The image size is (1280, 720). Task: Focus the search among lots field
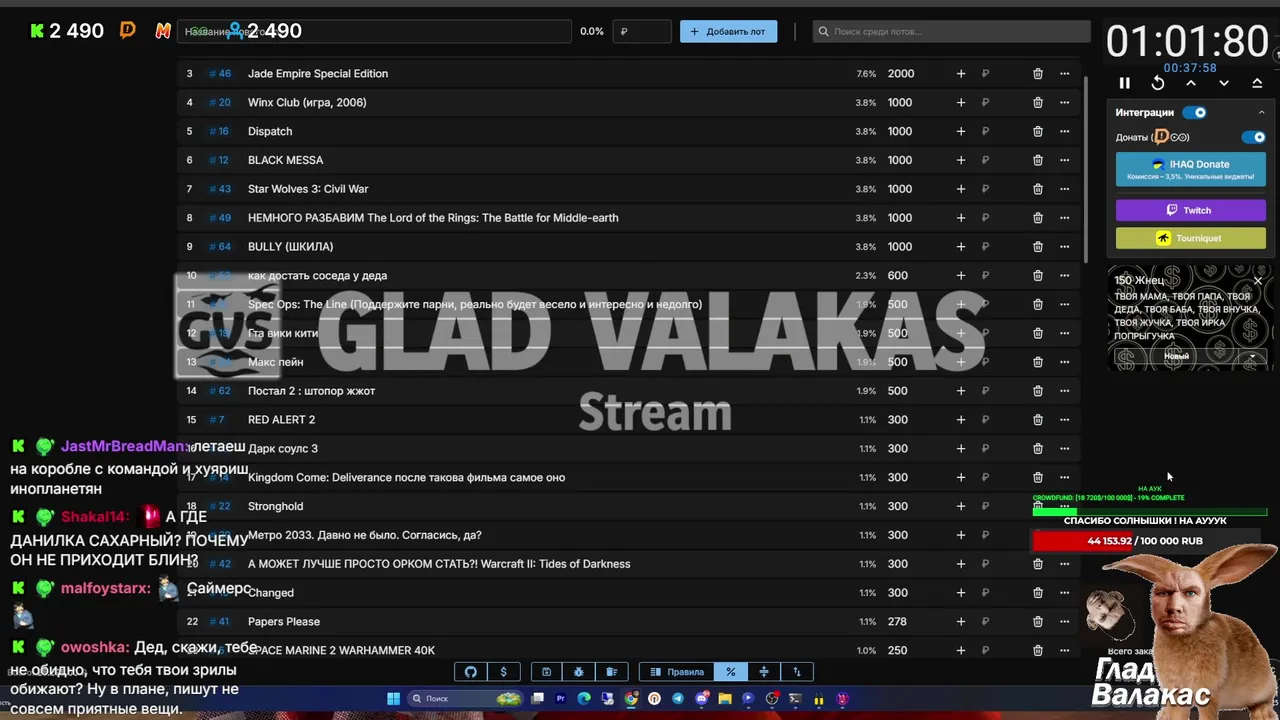951,31
